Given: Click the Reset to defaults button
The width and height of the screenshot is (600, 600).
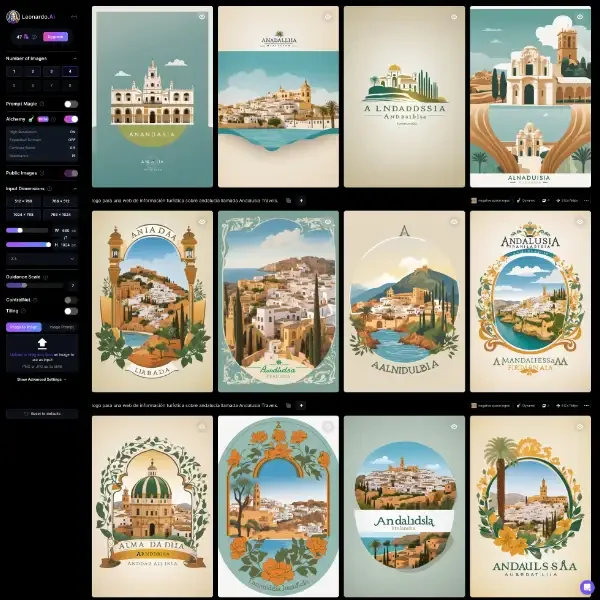Looking at the screenshot, I should tap(42, 414).
